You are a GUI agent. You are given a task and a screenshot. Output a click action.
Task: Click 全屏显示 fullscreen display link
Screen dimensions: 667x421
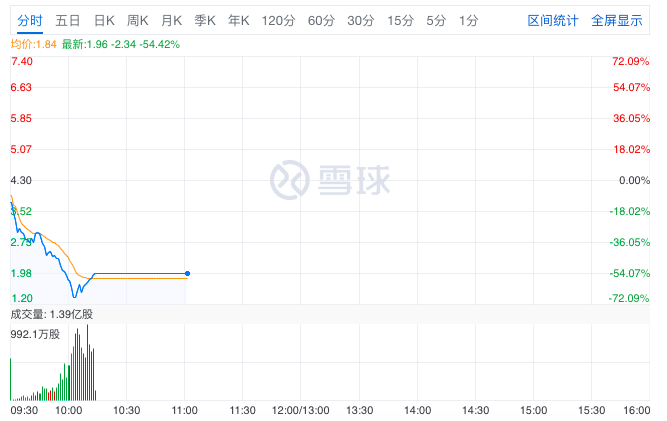coord(617,20)
